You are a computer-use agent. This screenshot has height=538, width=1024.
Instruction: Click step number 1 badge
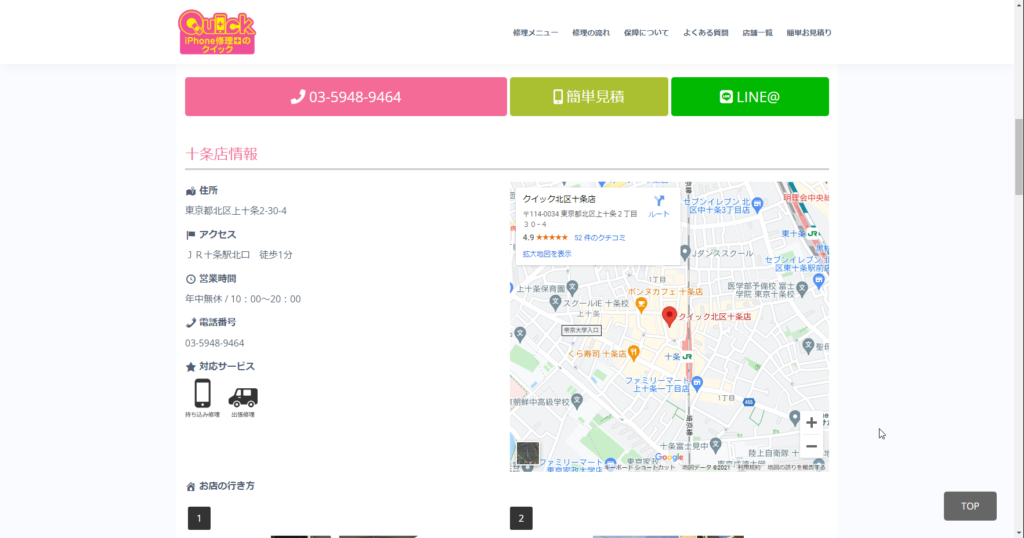[199, 518]
